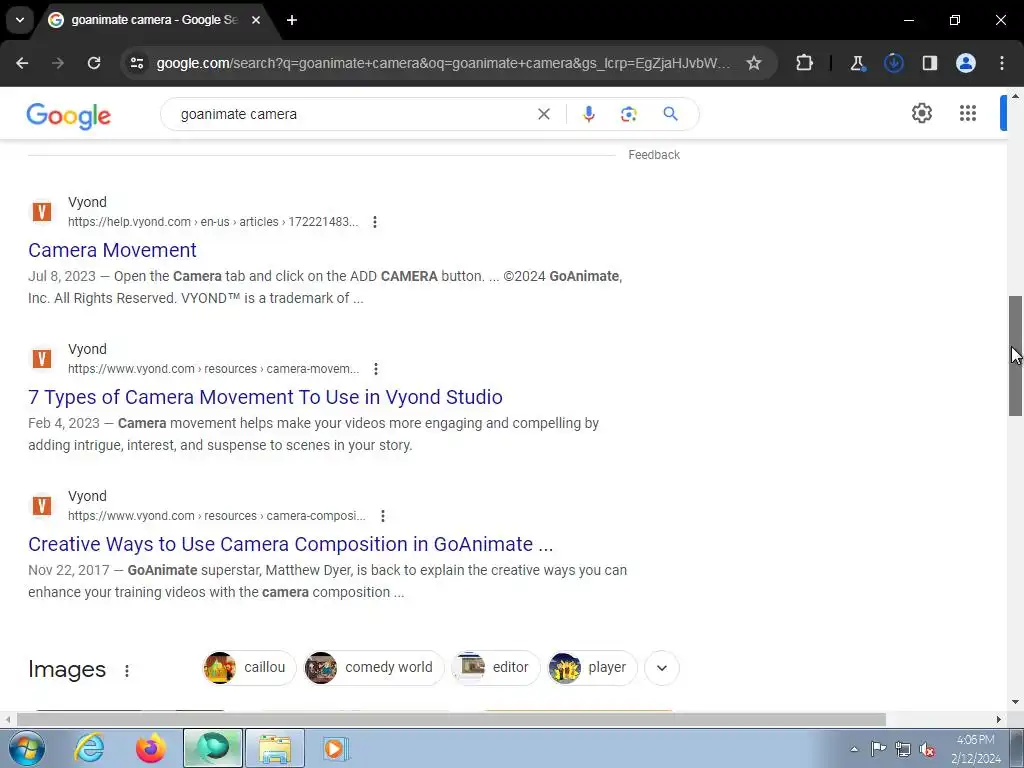Launch Firefox from taskbar
1024x768 pixels.
pyautogui.click(x=151, y=748)
